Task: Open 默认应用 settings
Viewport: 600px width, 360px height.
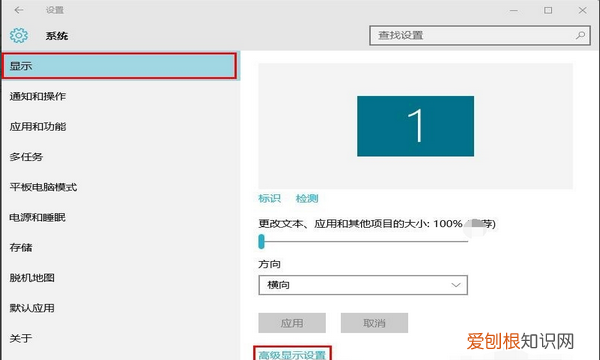Action: [32, 308]
